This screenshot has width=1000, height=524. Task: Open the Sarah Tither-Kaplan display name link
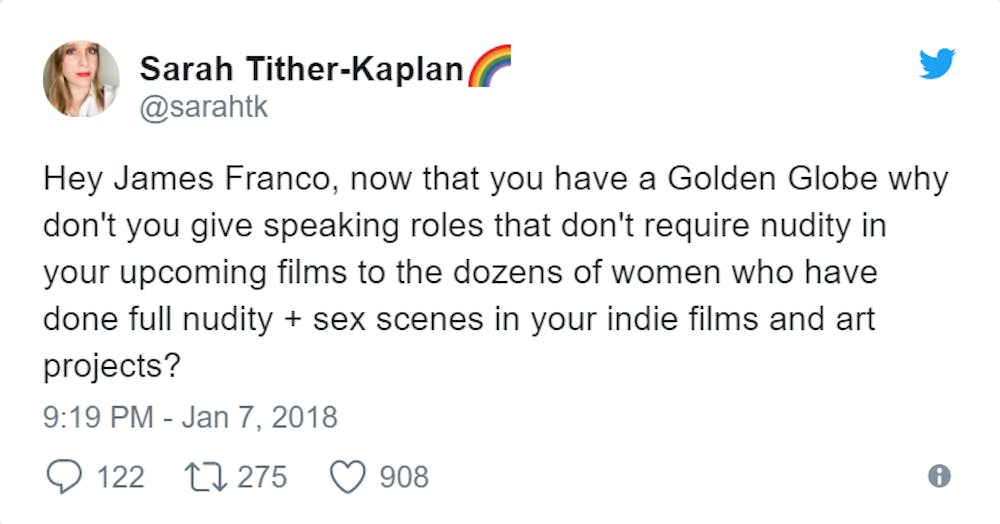[x=301, y=69]
